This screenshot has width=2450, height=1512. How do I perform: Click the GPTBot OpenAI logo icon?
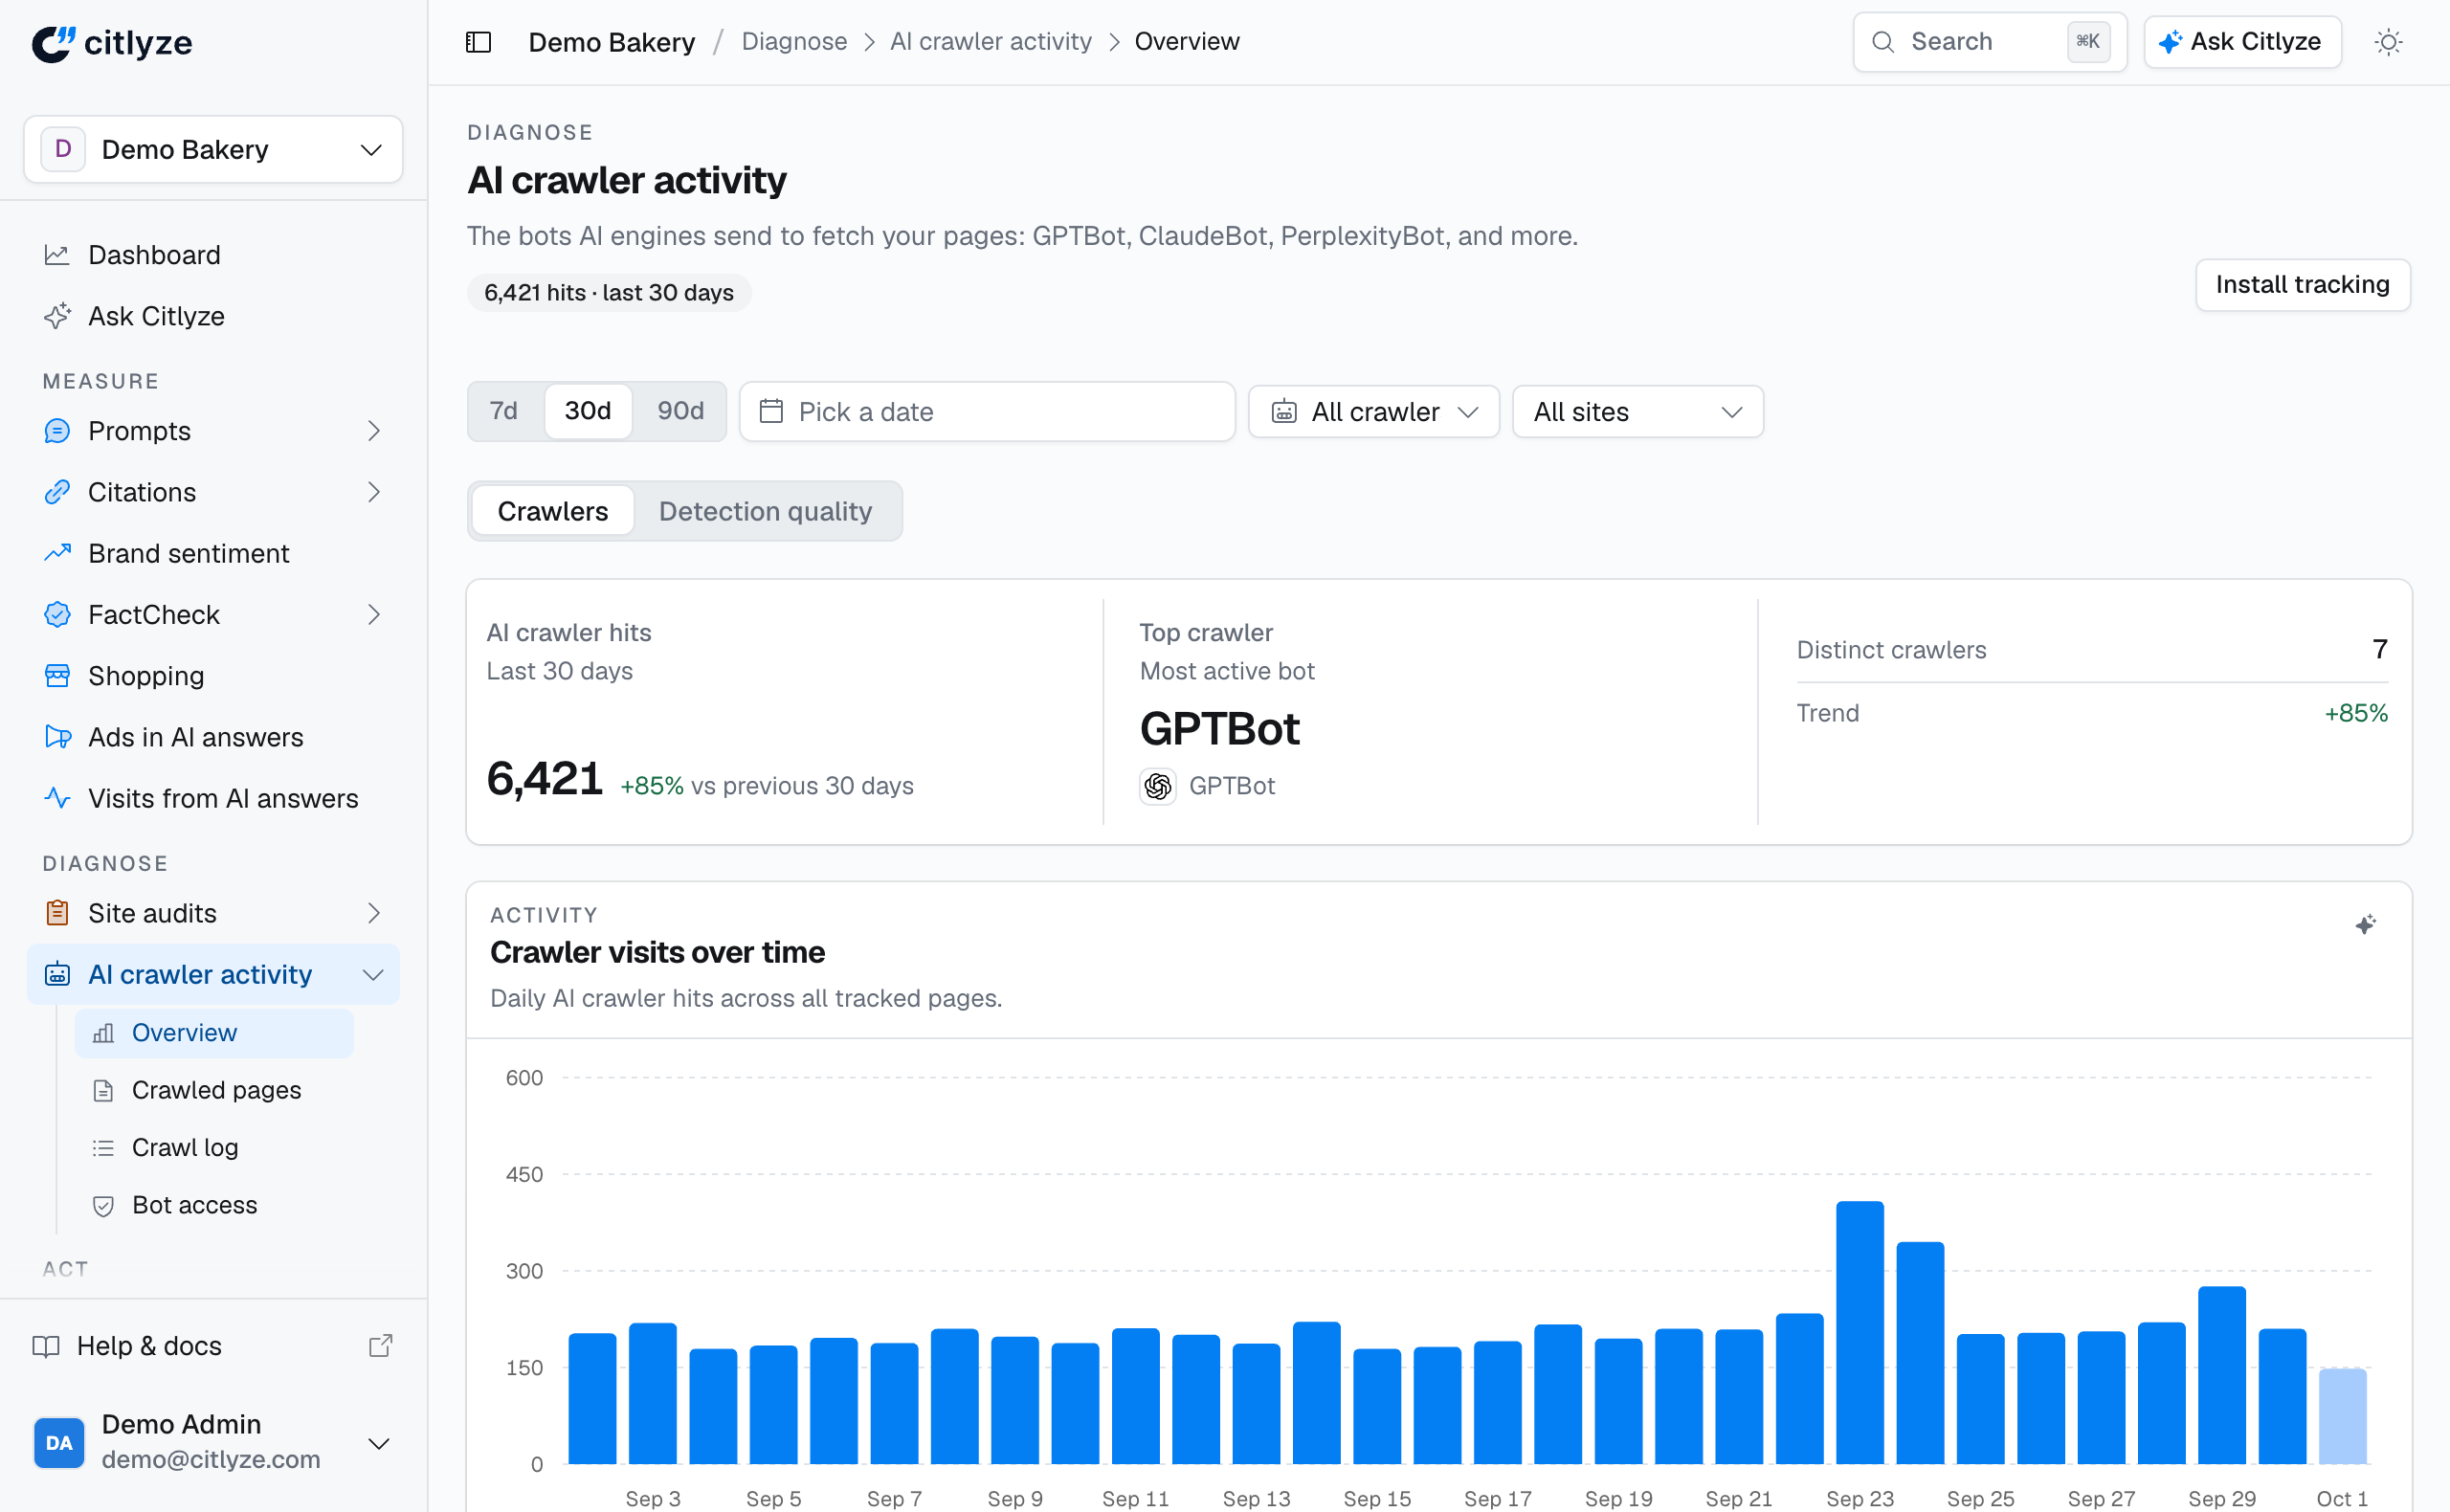click(x=1158, y=786)
